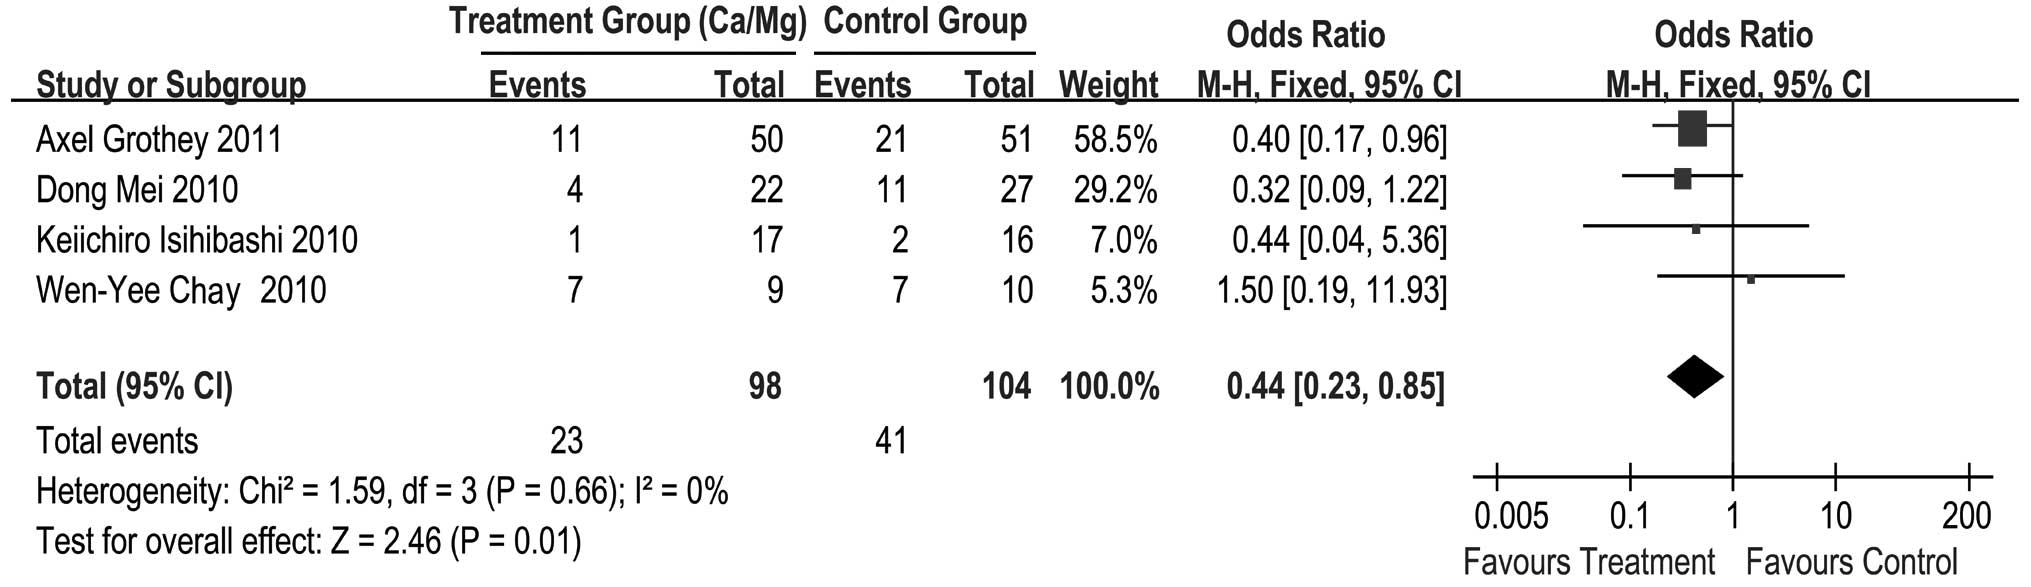This screenshot has height=587, width=2031.
Task: Click the axis tick labeled 0.005
Action: 1510,516
